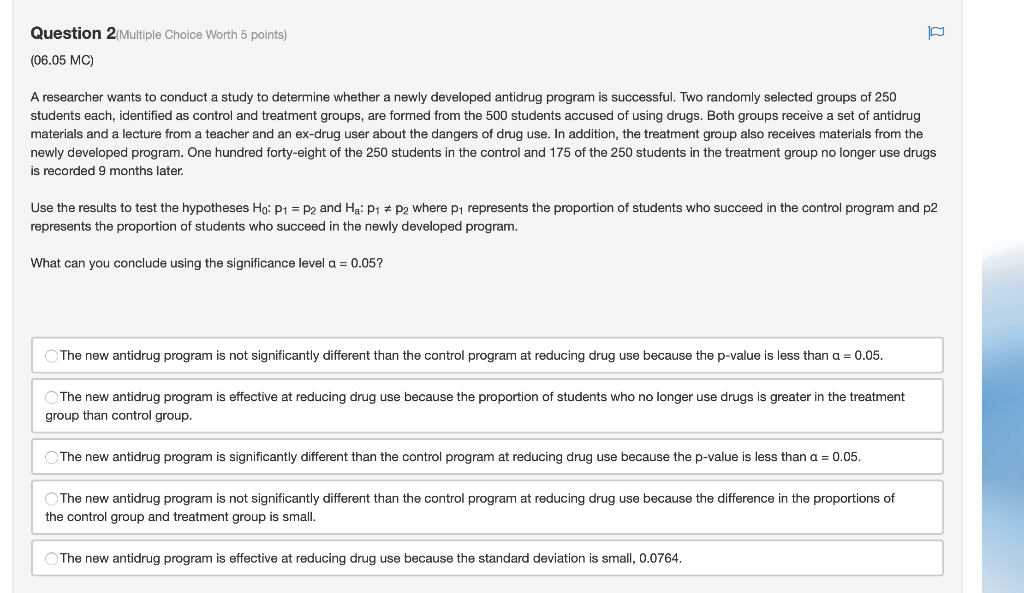Image resolution: width=1024 pixels, height=593 pixels.
Task: Click the question paragraph describing the antidrug study
Action: [480, 134]
